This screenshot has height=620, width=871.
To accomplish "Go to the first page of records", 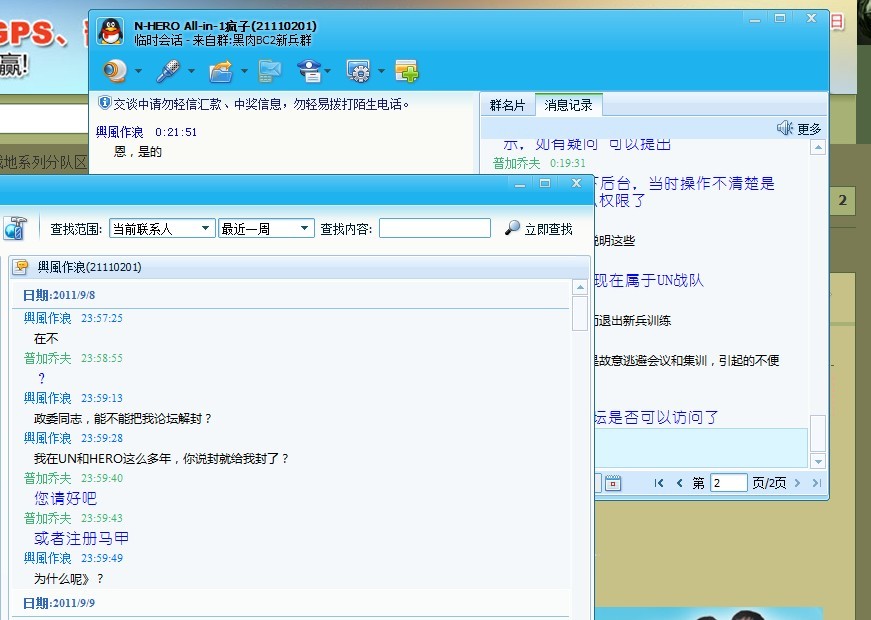I will click(x=659, y=483).
